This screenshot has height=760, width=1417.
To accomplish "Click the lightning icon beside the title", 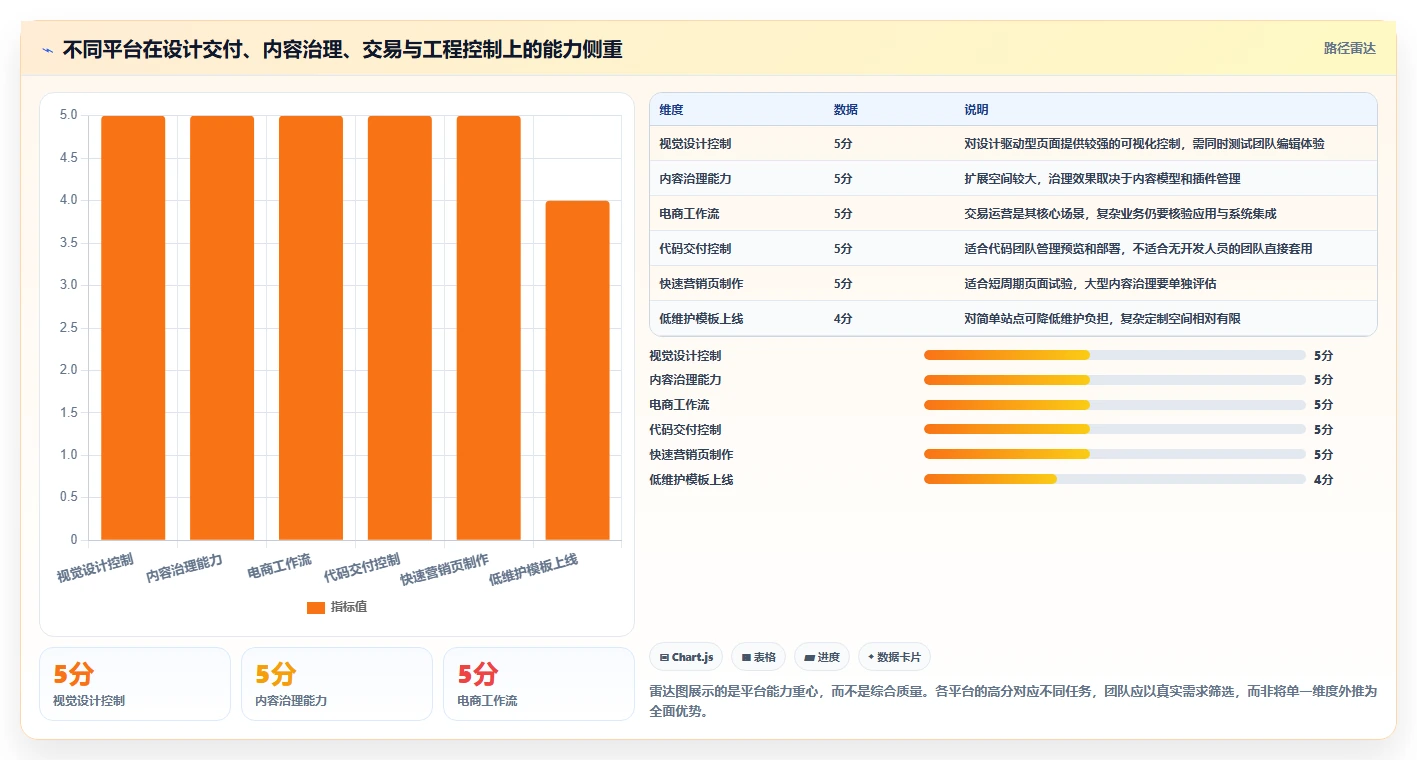I will [47, 50].
